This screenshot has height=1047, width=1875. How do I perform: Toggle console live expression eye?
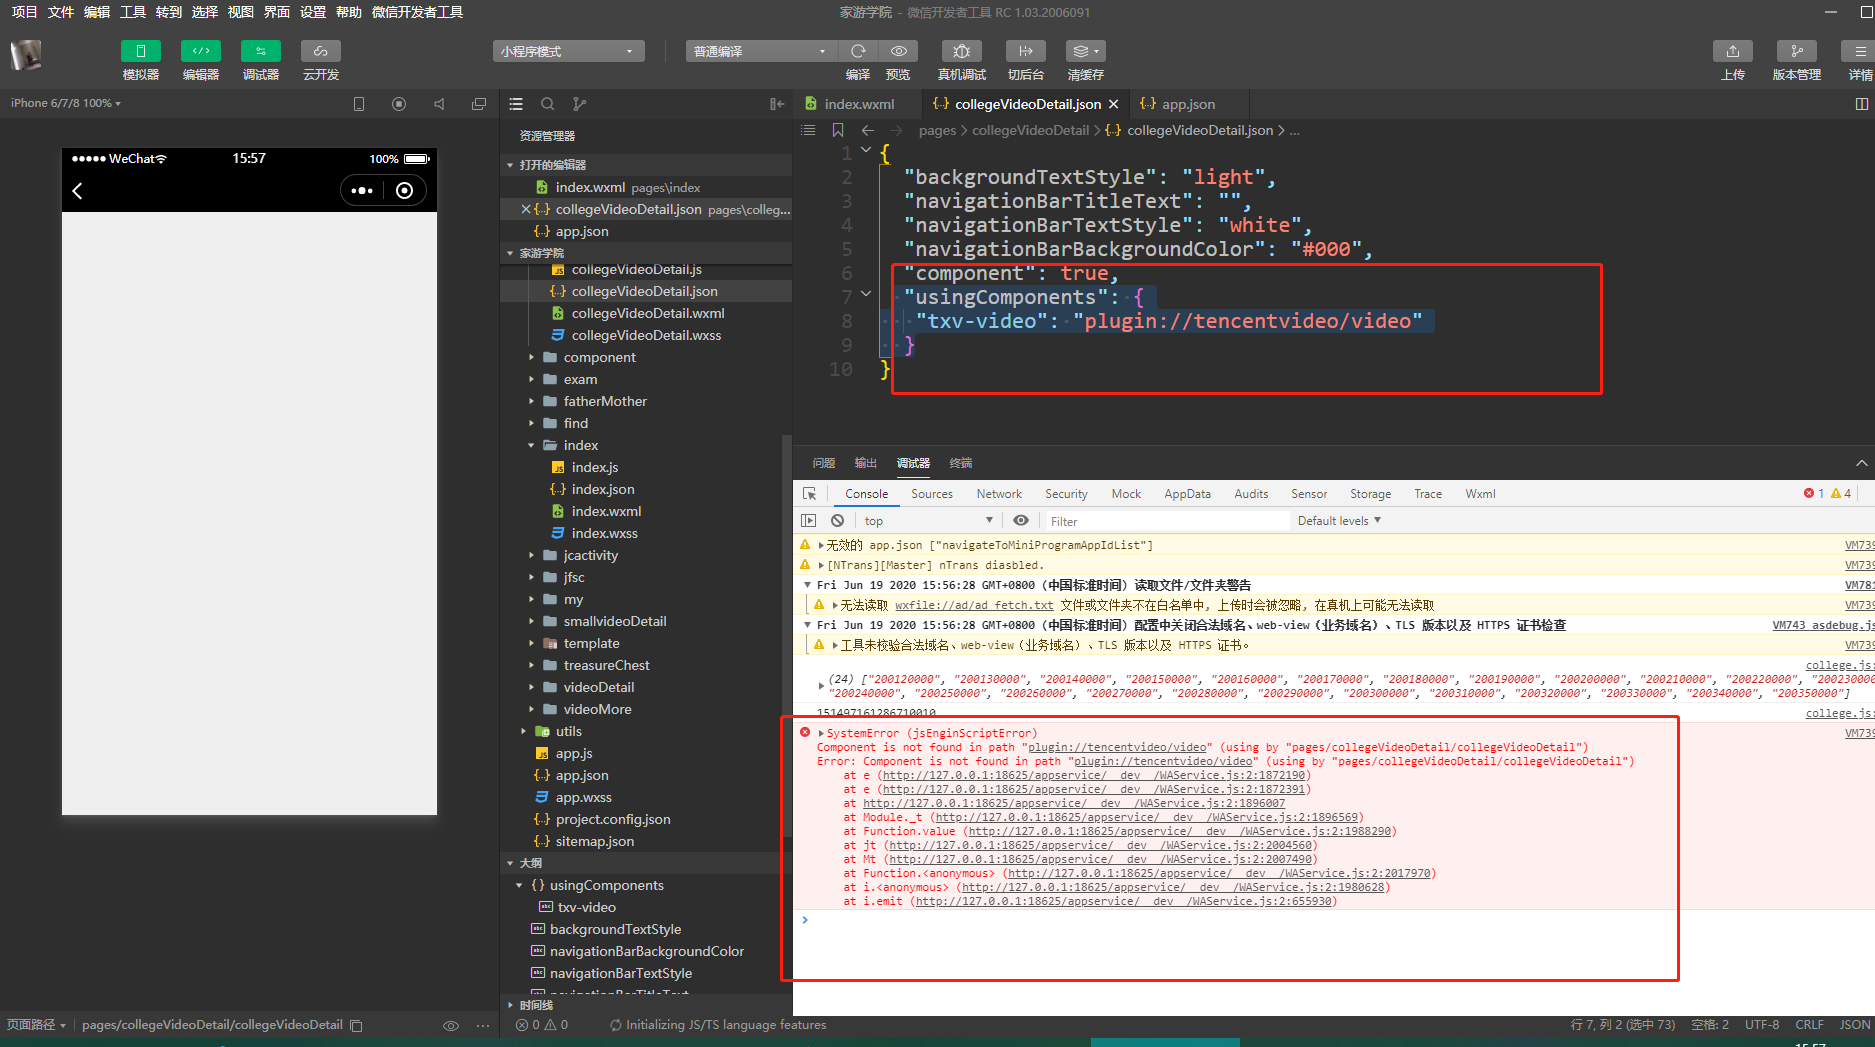click(x=1021, y=521)
